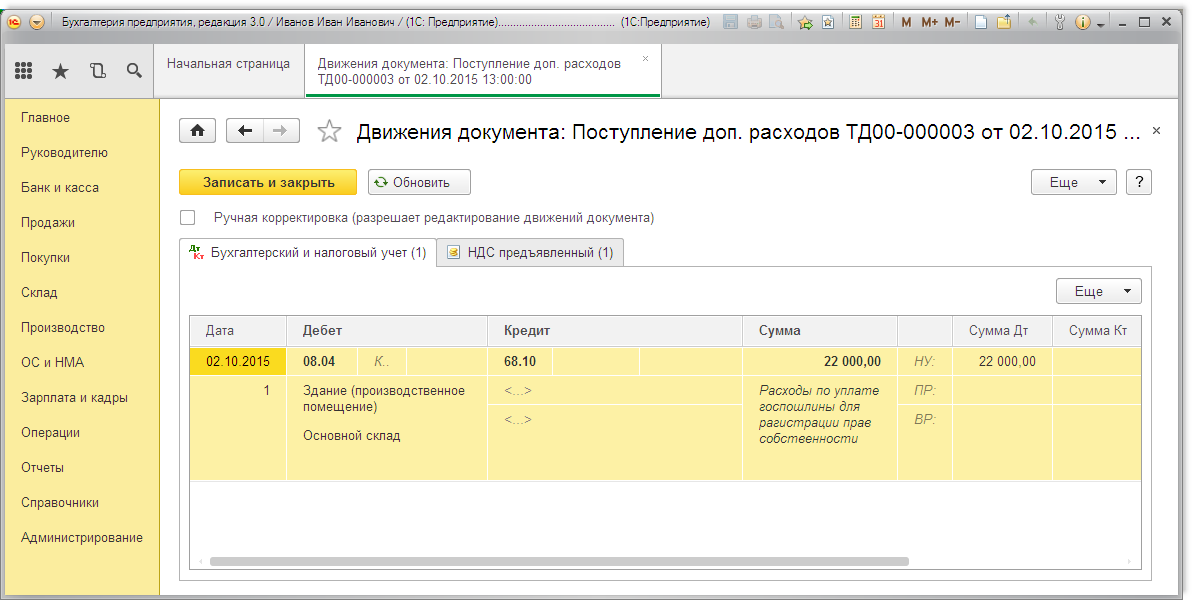Image resolution: width=1192 pixels, height=600 pixels.
Task: Open the calculator in the title toolbar
Action: 856,22
